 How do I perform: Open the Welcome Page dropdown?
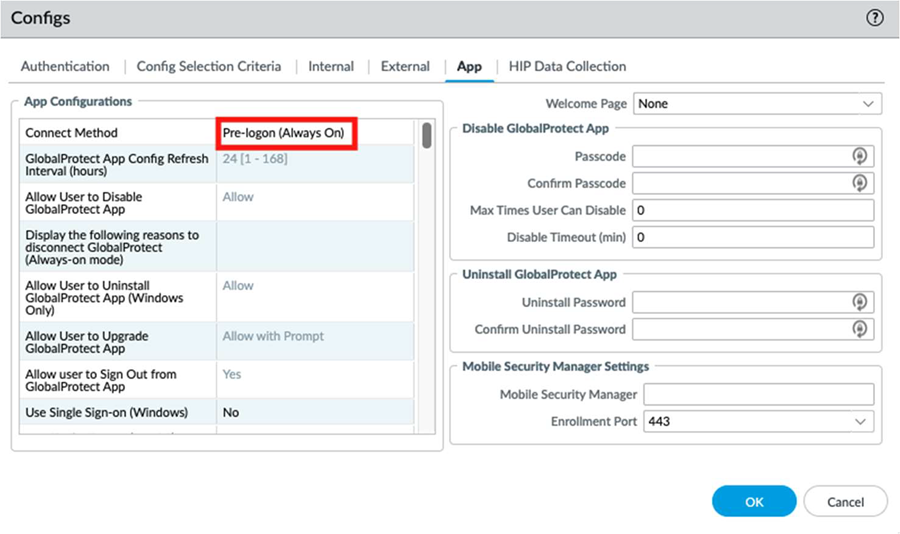(757, 103)
